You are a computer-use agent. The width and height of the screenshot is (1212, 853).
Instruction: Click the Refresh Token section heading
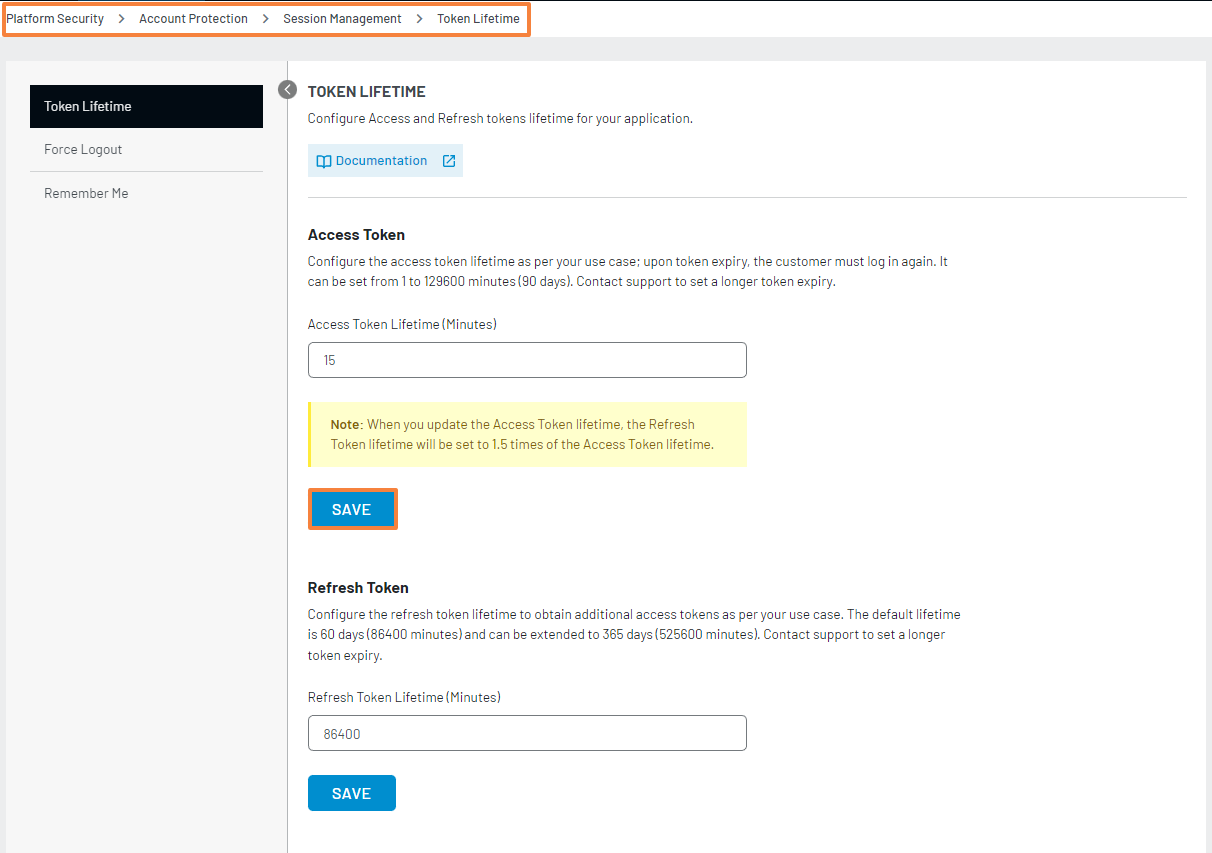click(358, 588)
